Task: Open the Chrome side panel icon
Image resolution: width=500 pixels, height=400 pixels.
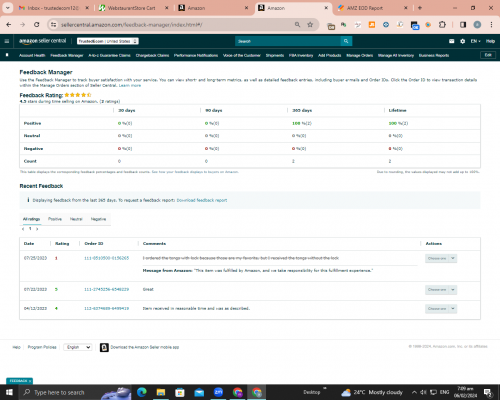Action: click(463, 25)
